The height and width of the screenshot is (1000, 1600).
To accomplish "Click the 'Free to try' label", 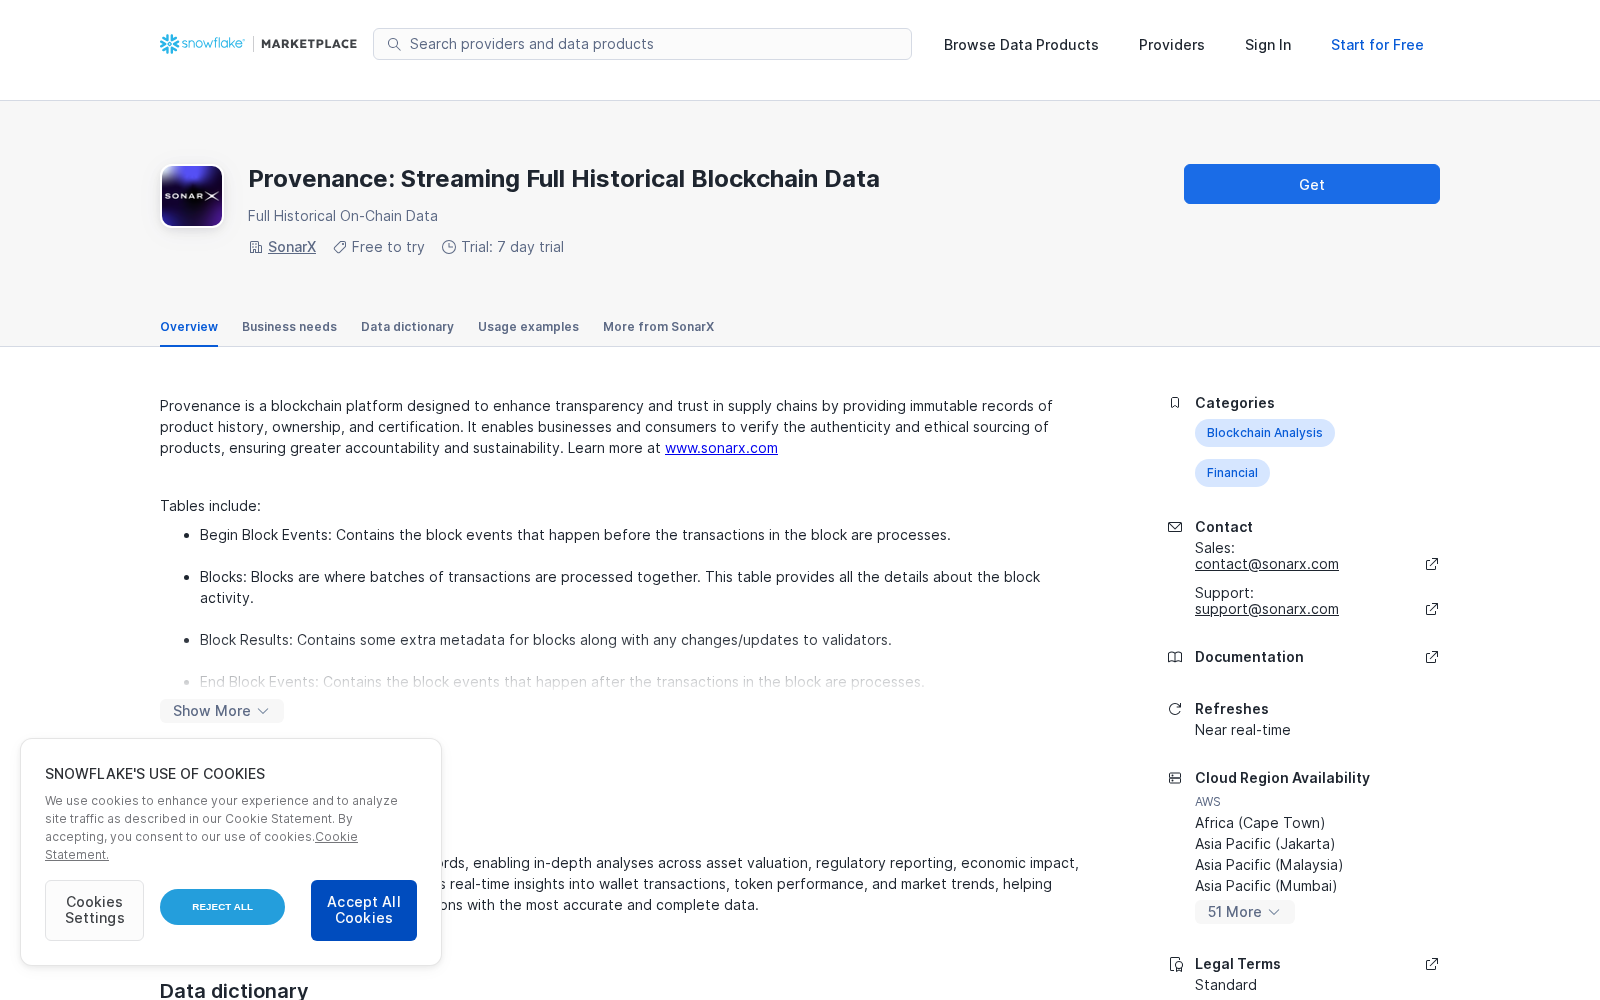I will 388,247.
